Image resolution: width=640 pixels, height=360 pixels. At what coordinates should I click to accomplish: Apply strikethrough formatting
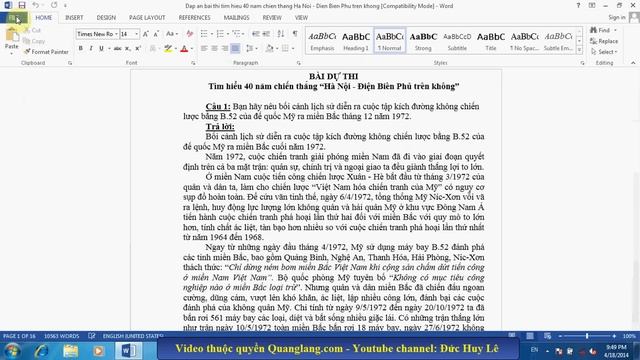click(x=118, y=49)
